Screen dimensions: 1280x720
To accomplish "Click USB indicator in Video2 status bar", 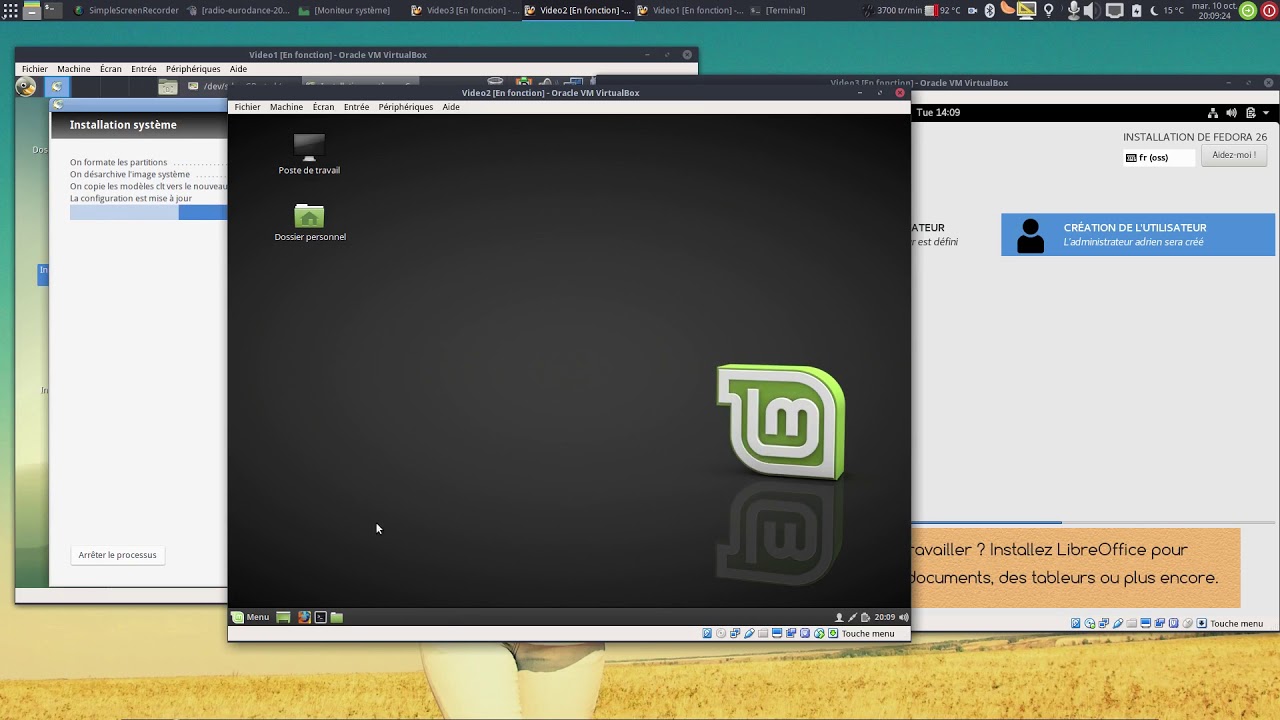I will point(749,633).
